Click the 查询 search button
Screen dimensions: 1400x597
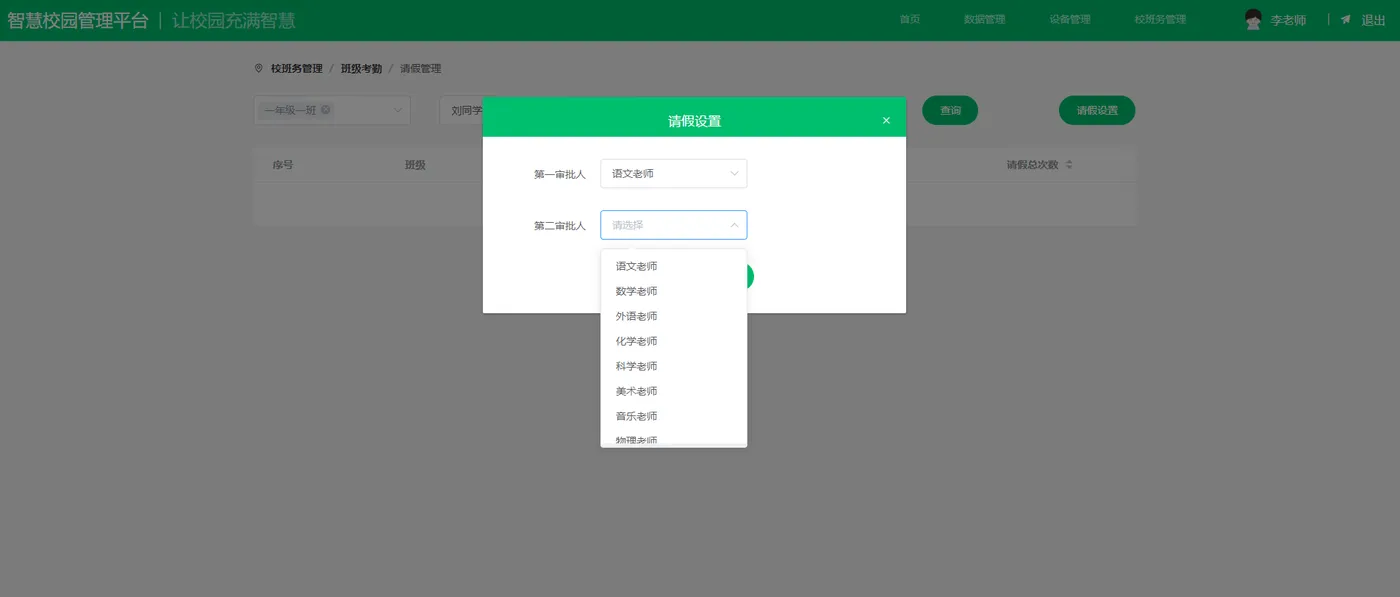(949, 110)
